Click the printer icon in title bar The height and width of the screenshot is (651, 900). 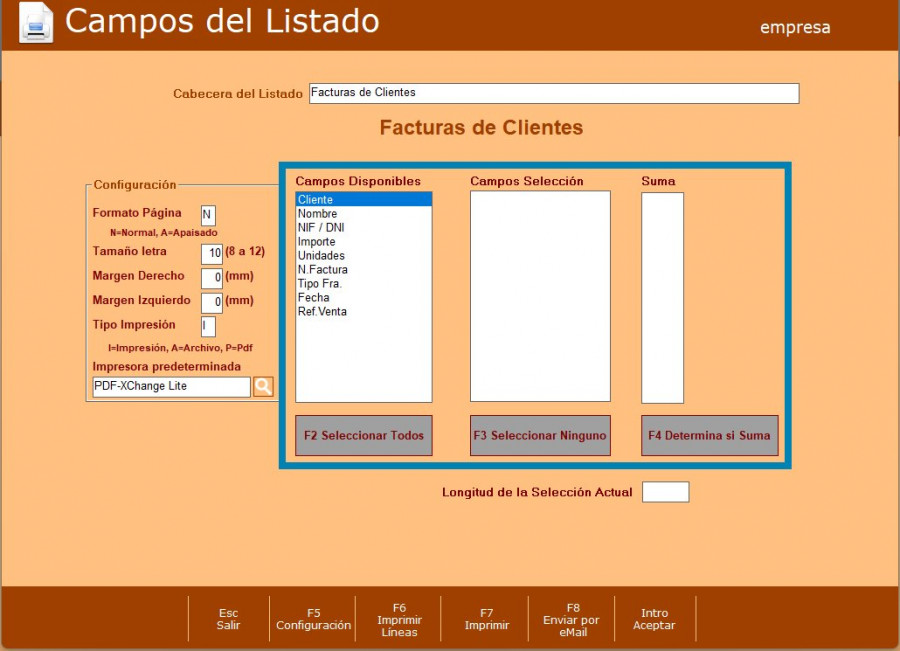click(36, 23)
